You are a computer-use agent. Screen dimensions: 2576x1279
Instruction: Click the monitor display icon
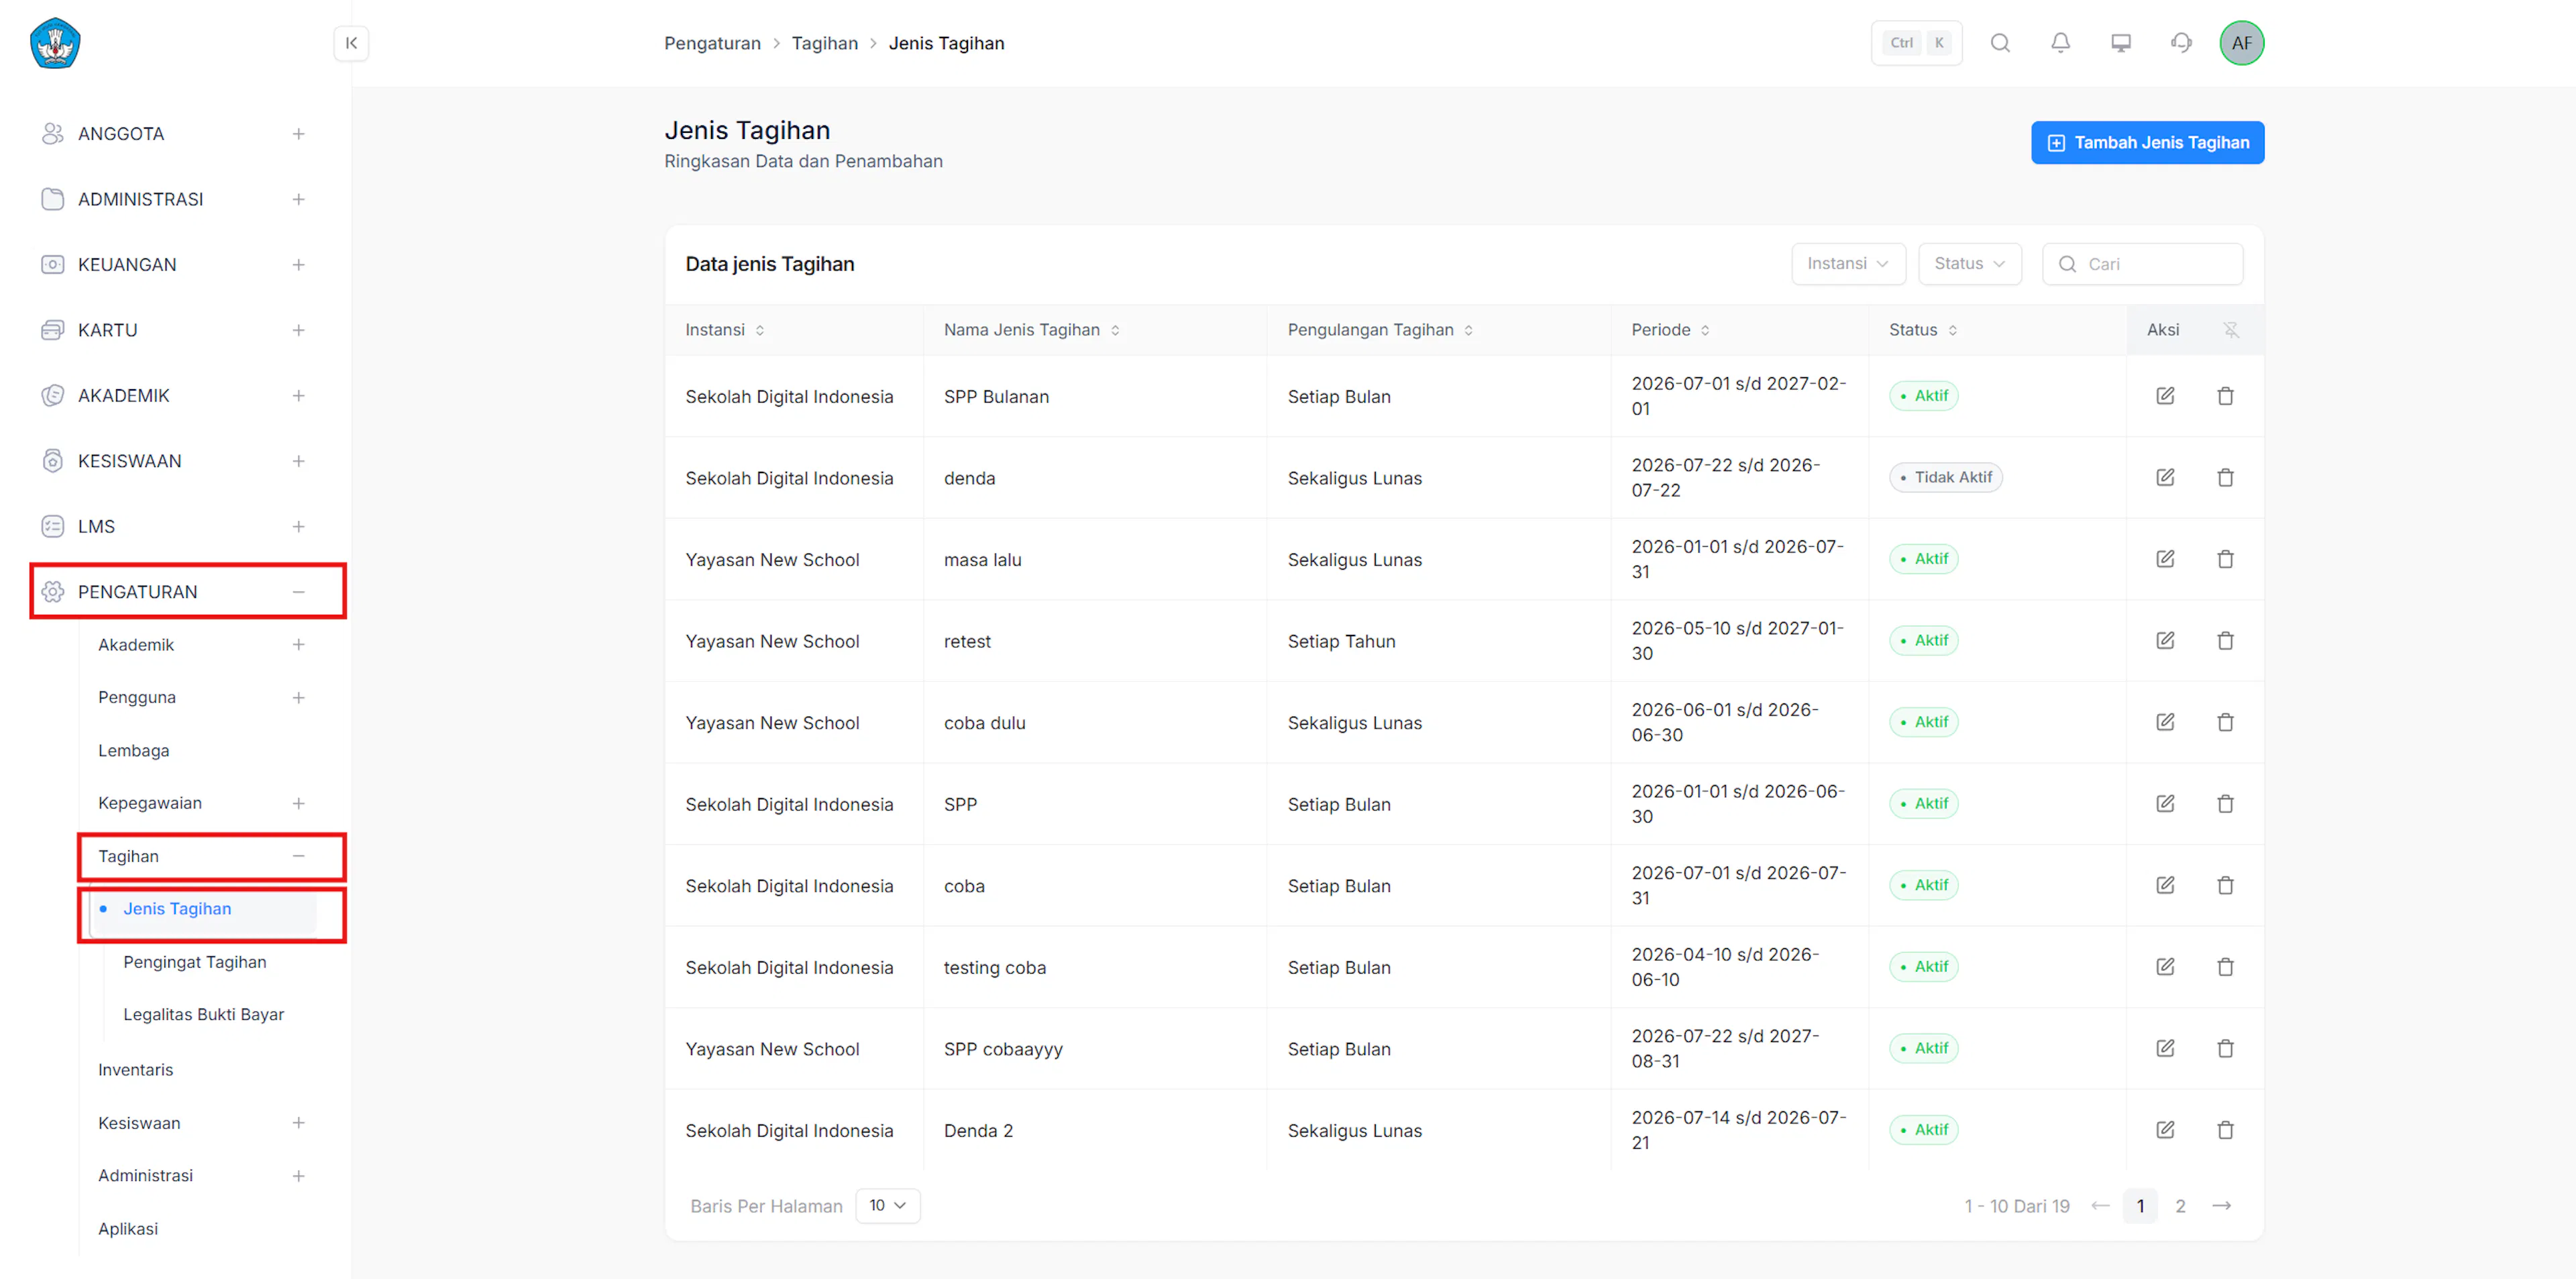click(2120, 43)
